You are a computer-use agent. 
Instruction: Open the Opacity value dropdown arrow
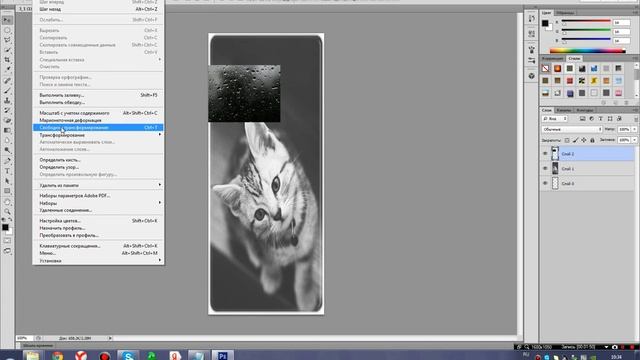[x=634, y=129]
